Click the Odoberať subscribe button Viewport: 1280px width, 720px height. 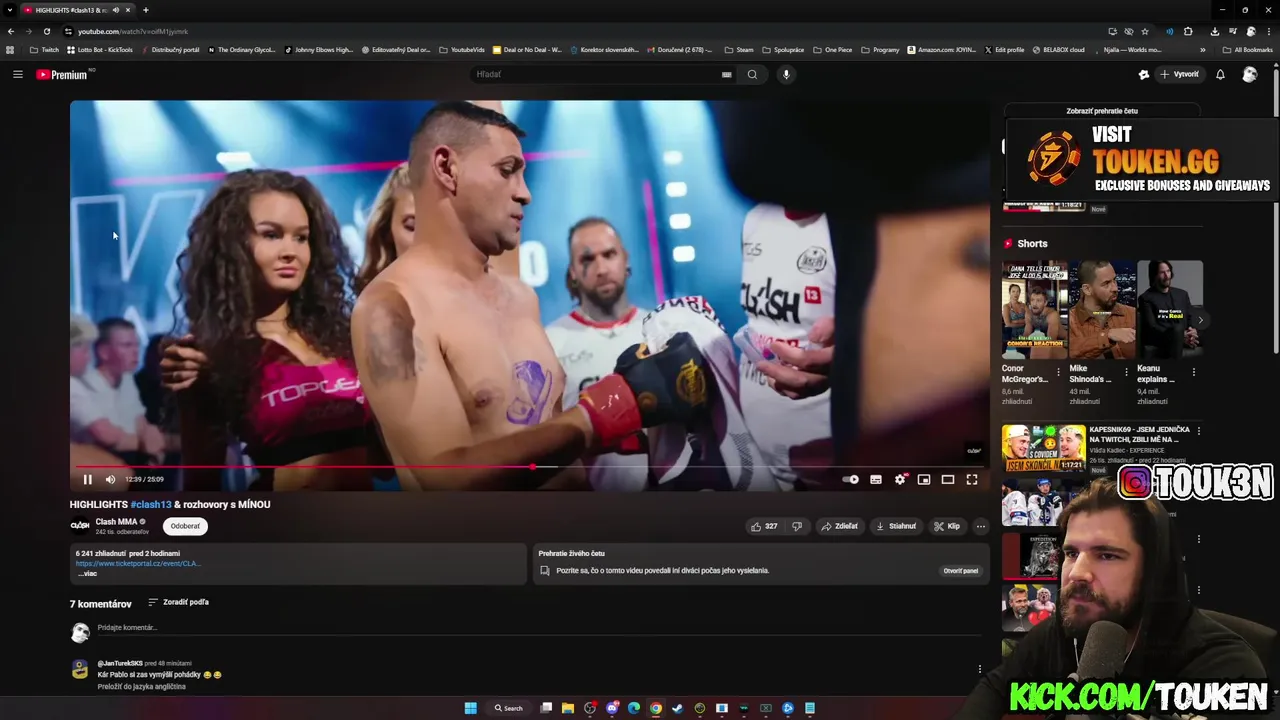pos(185,526)
